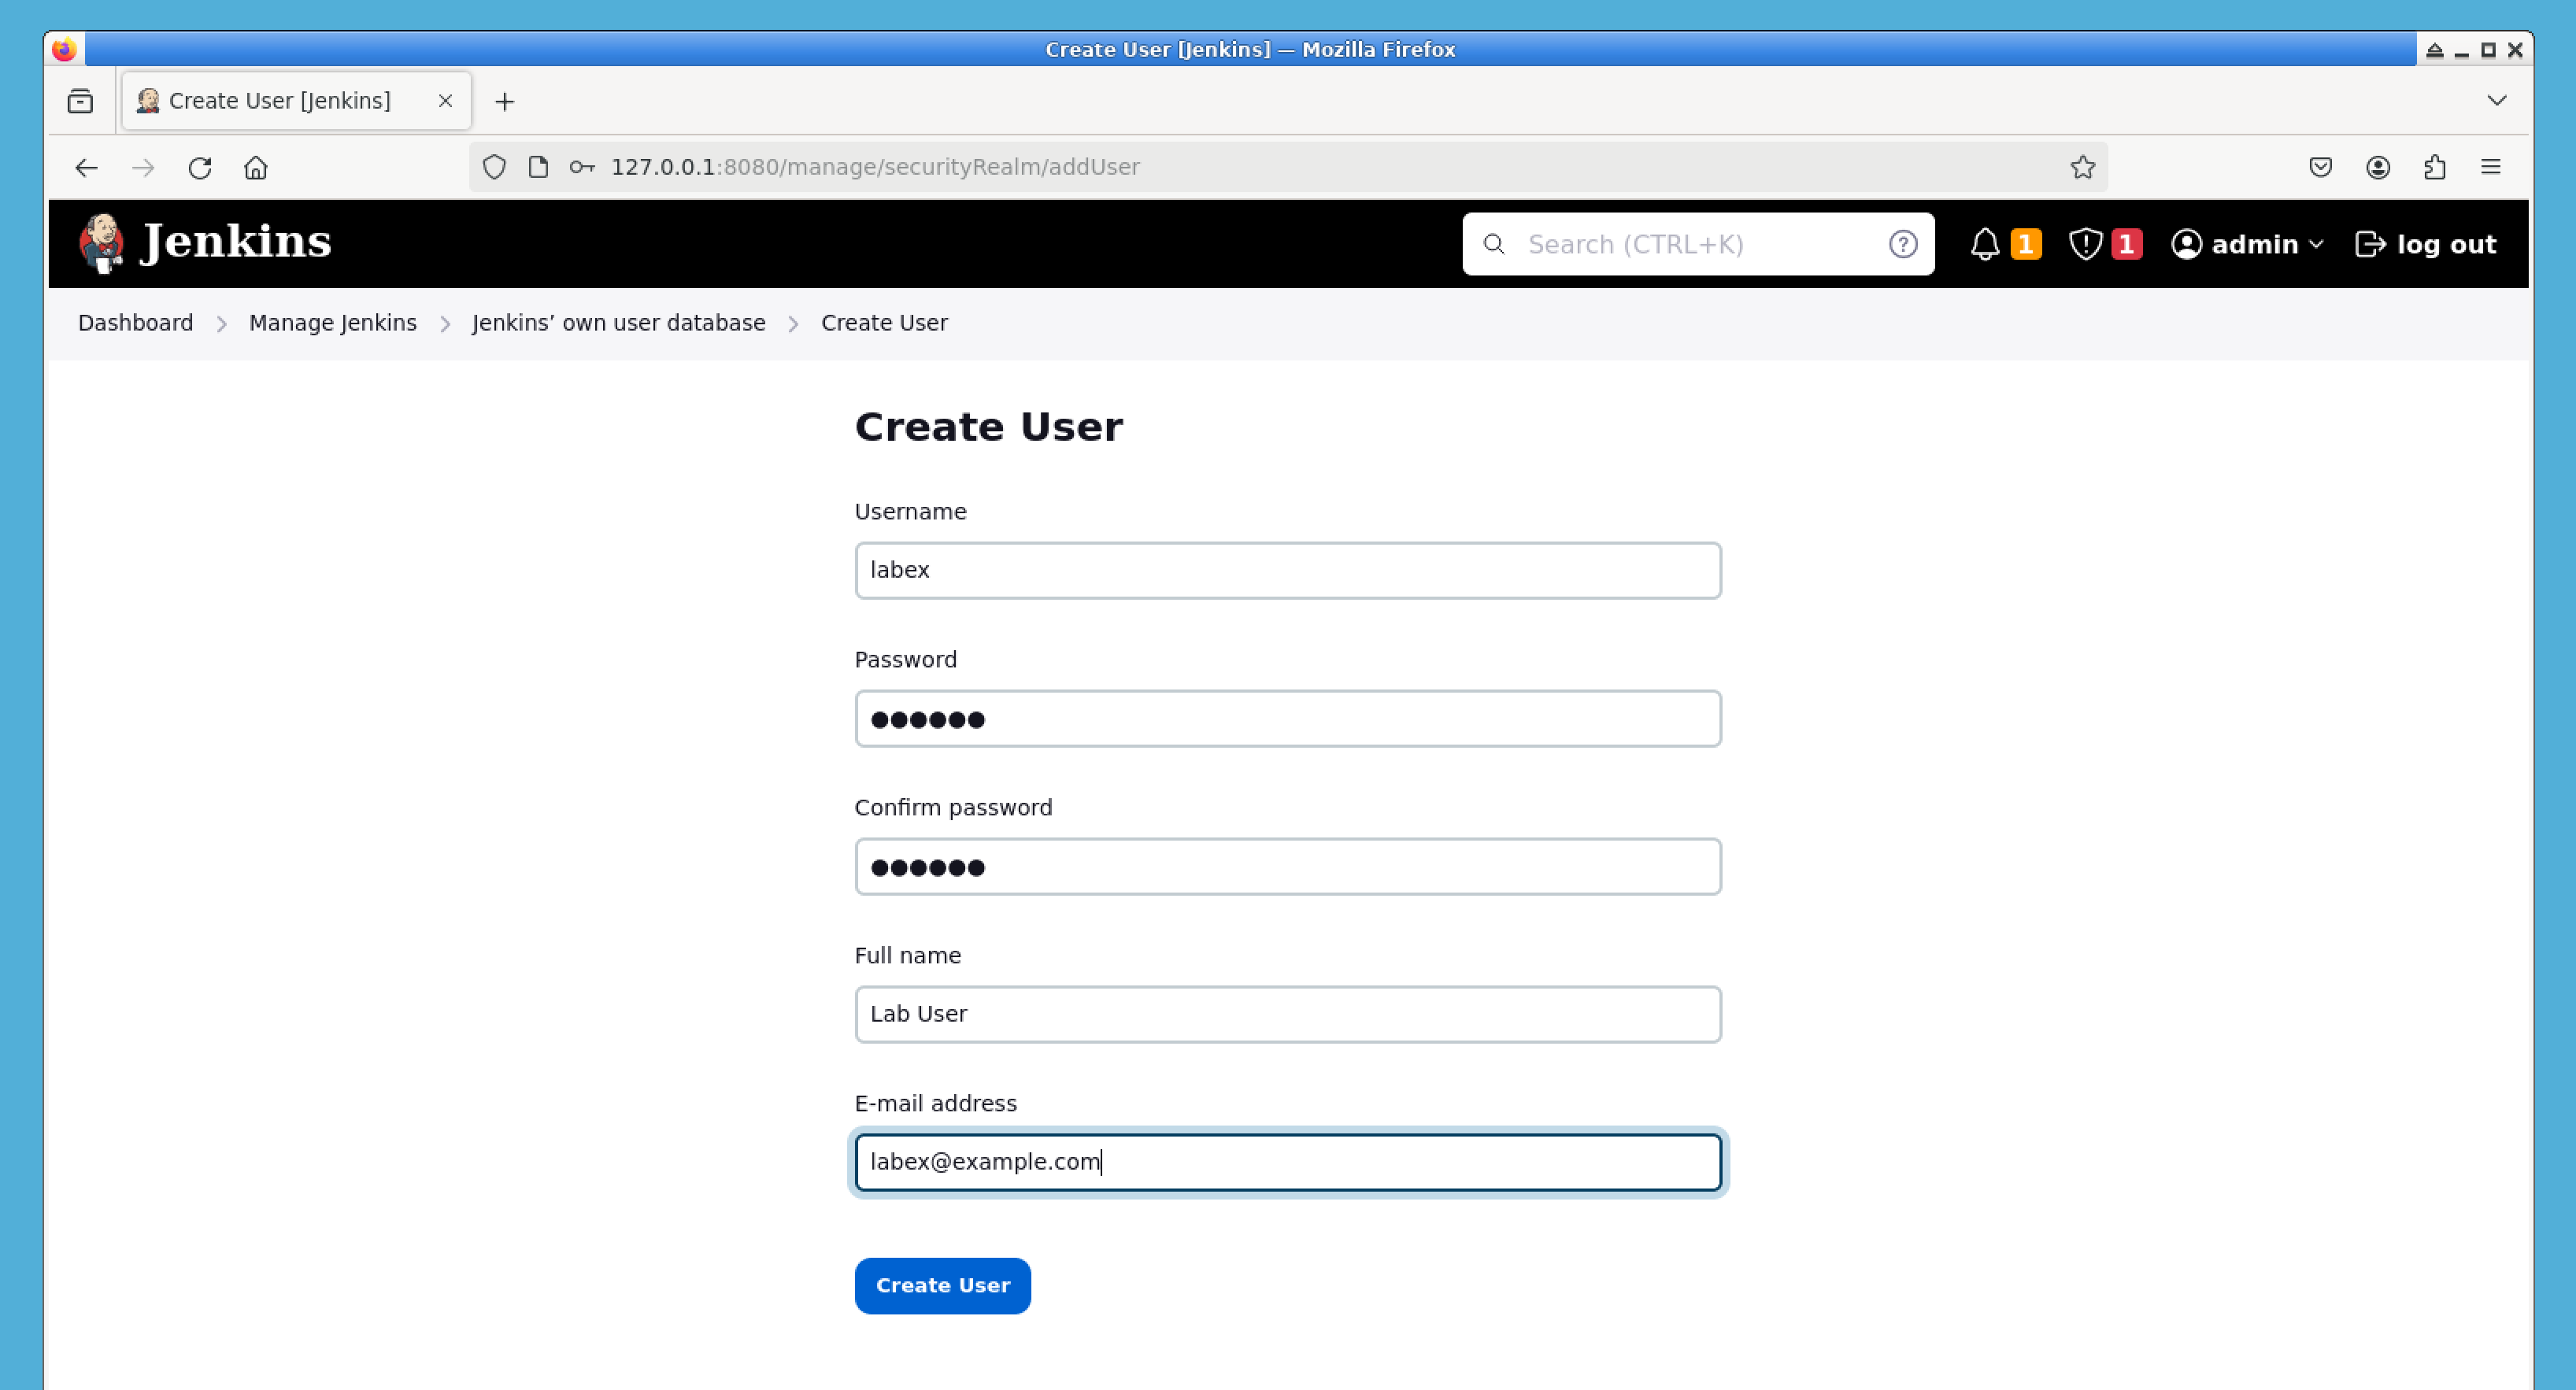
Task: Select the Create User [Jenkins] tab
Action: tap(296, 101)
